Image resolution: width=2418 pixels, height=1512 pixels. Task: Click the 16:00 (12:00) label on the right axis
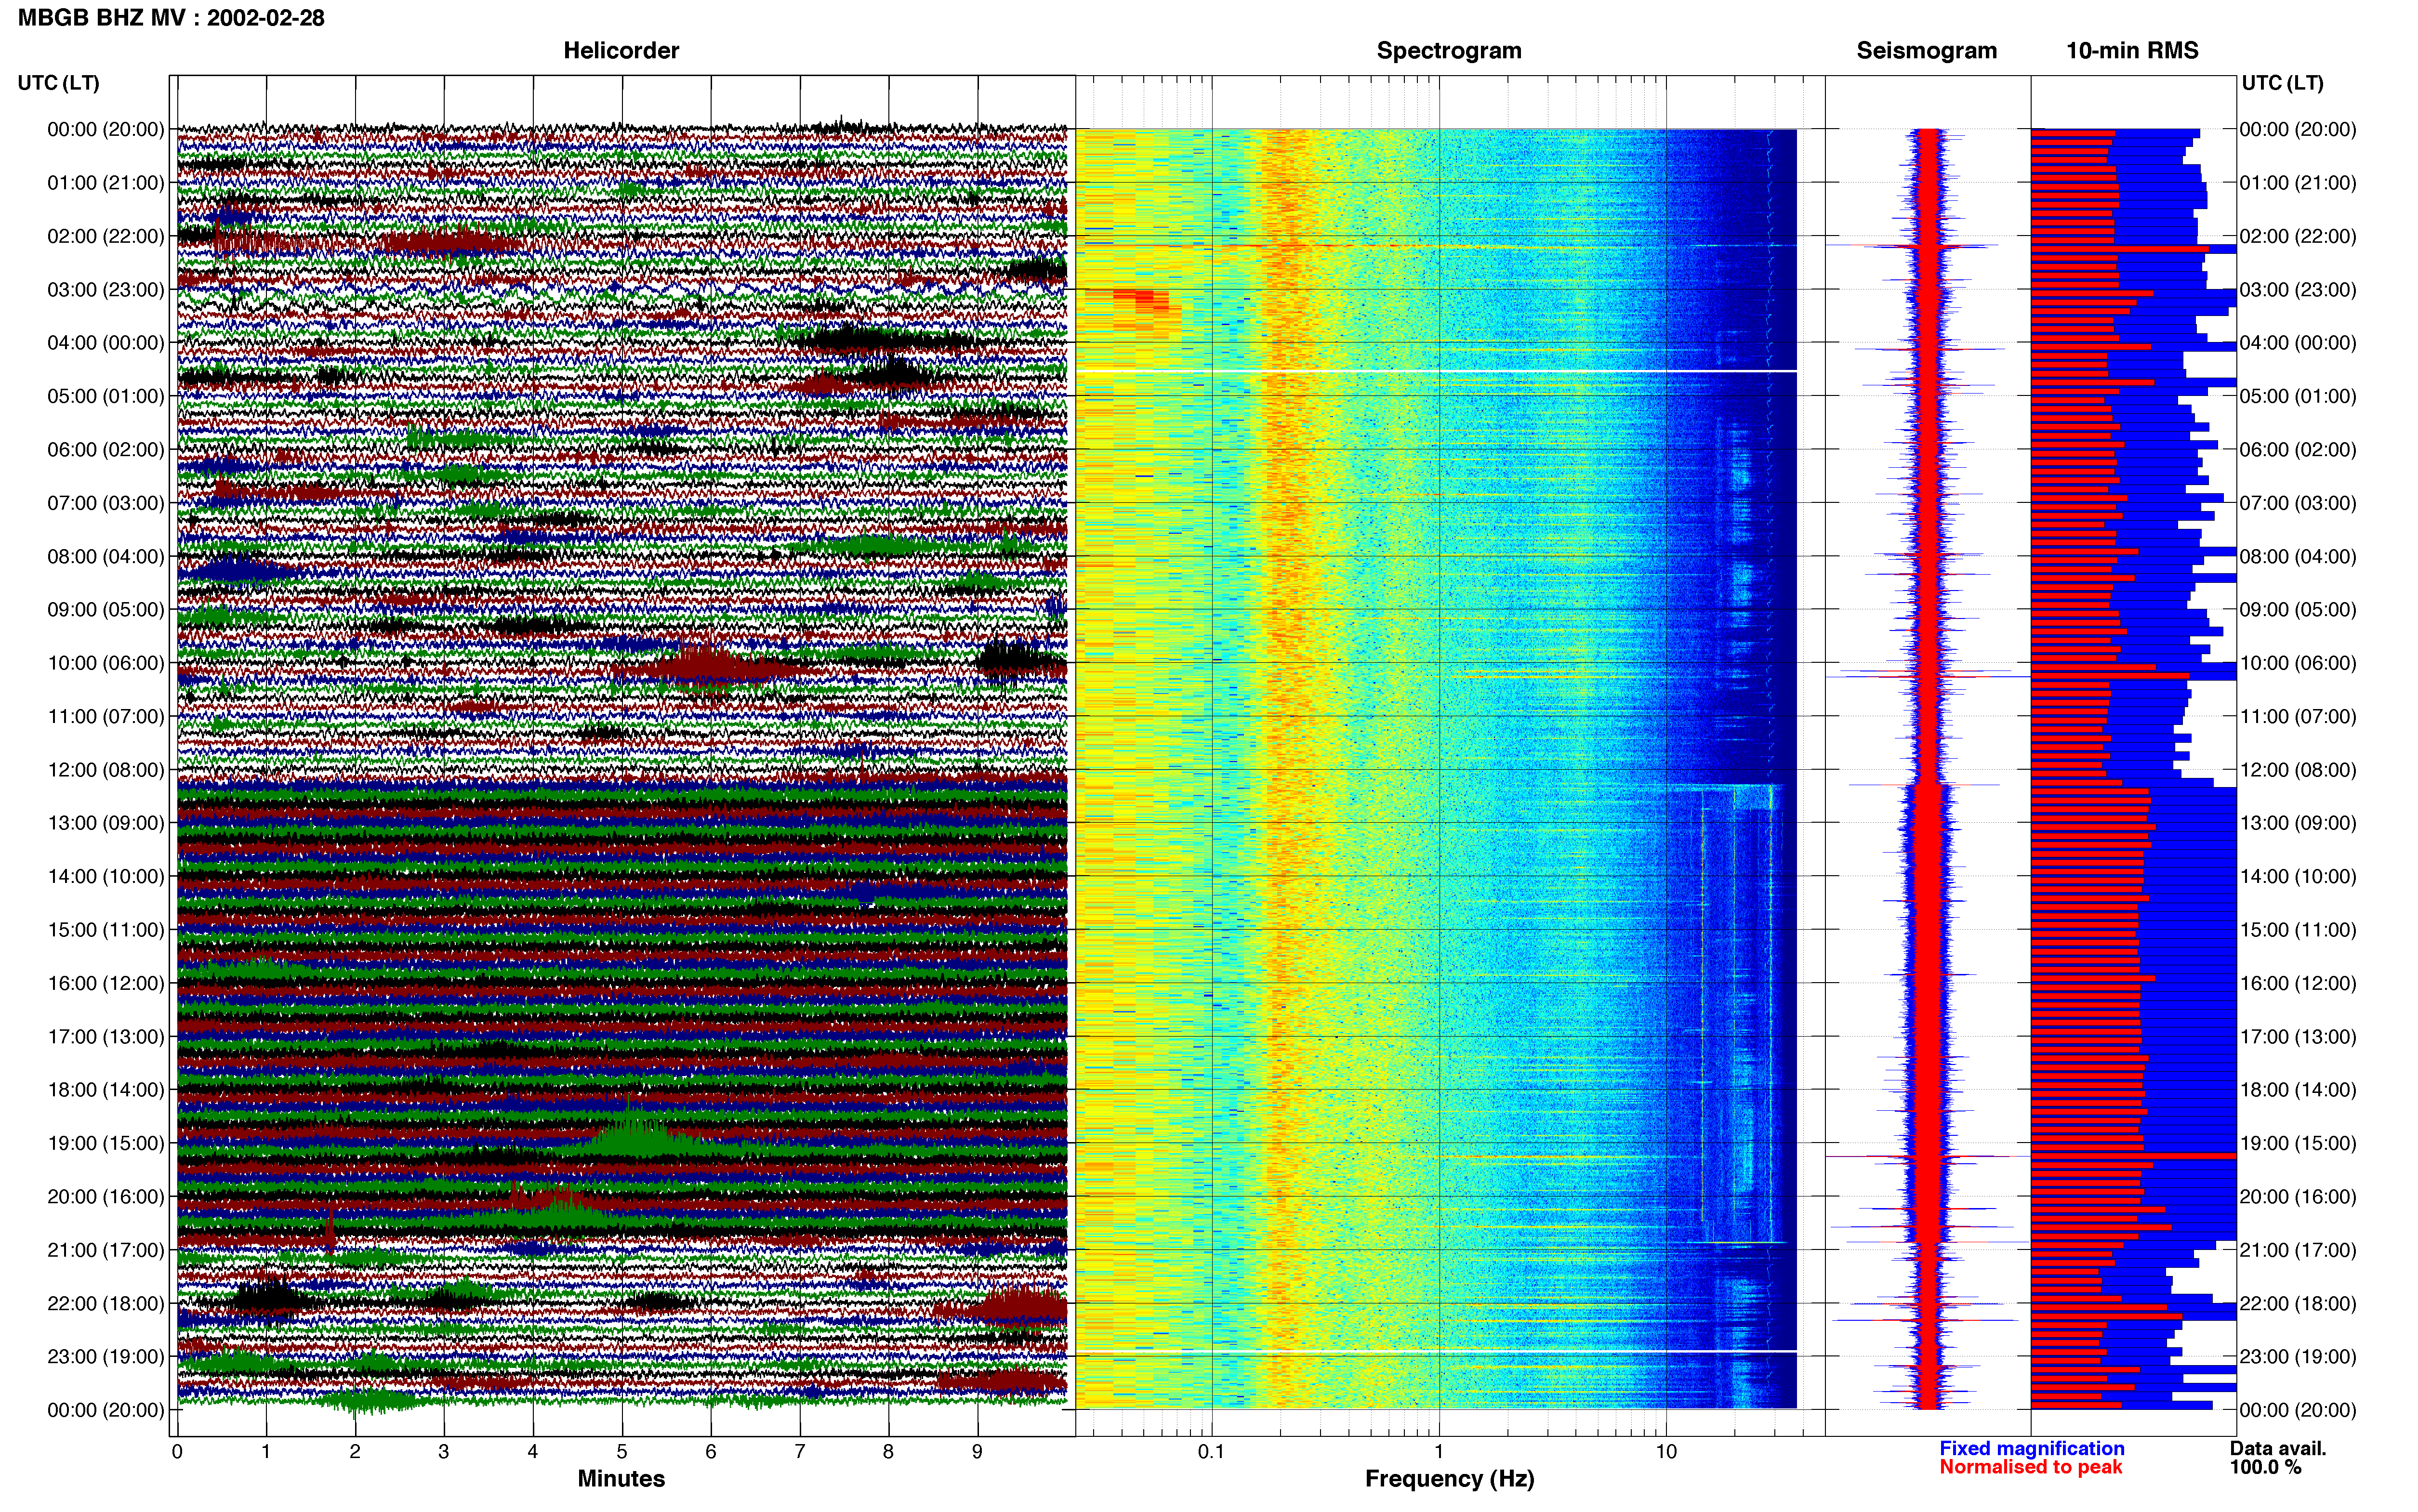[2298, 983]
